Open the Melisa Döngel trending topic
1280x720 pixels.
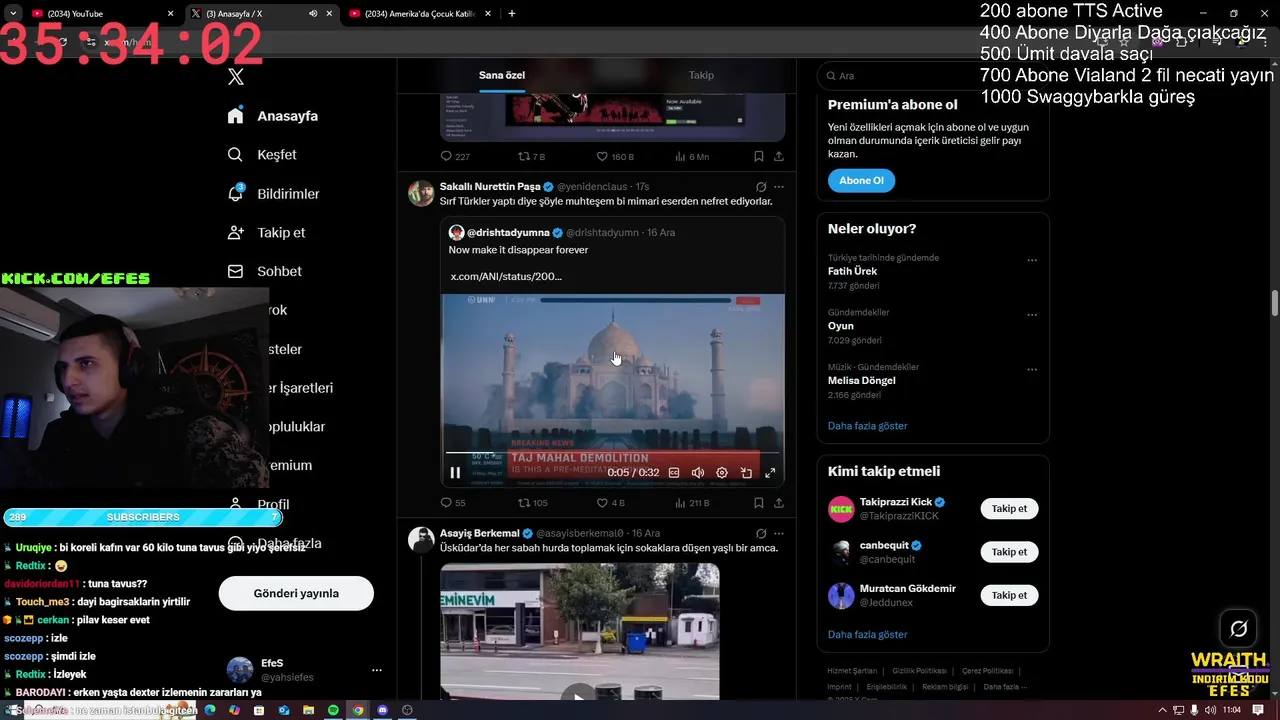861,381
